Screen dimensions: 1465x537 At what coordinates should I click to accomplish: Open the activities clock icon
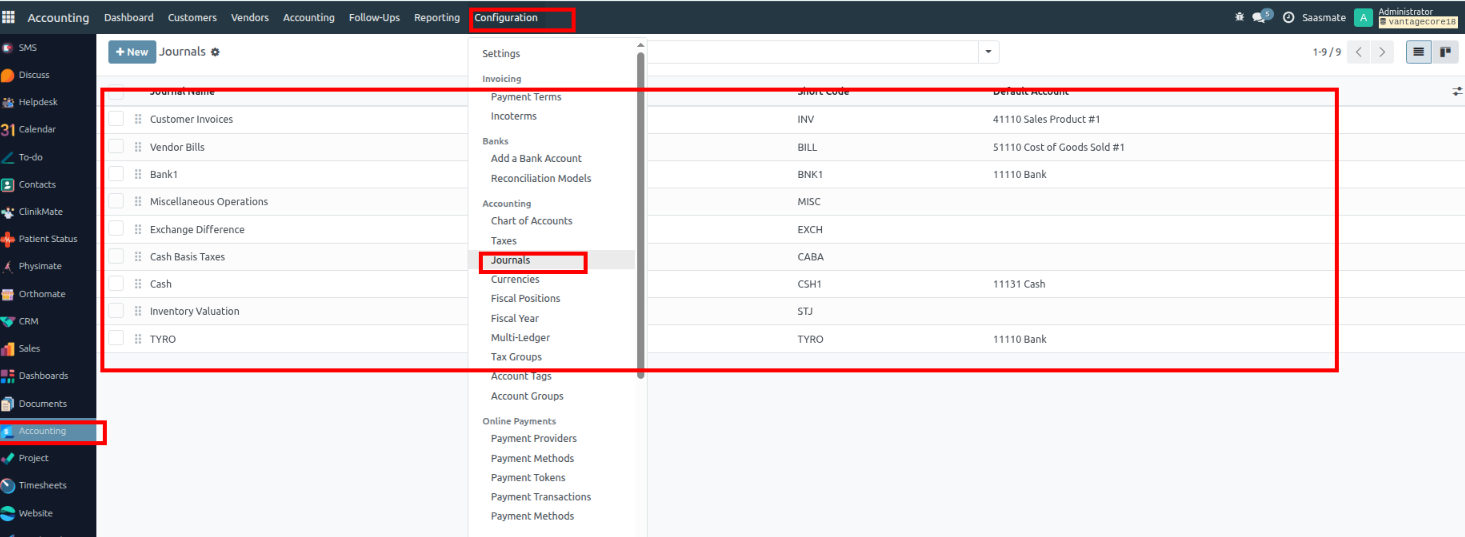point(1288,17)
